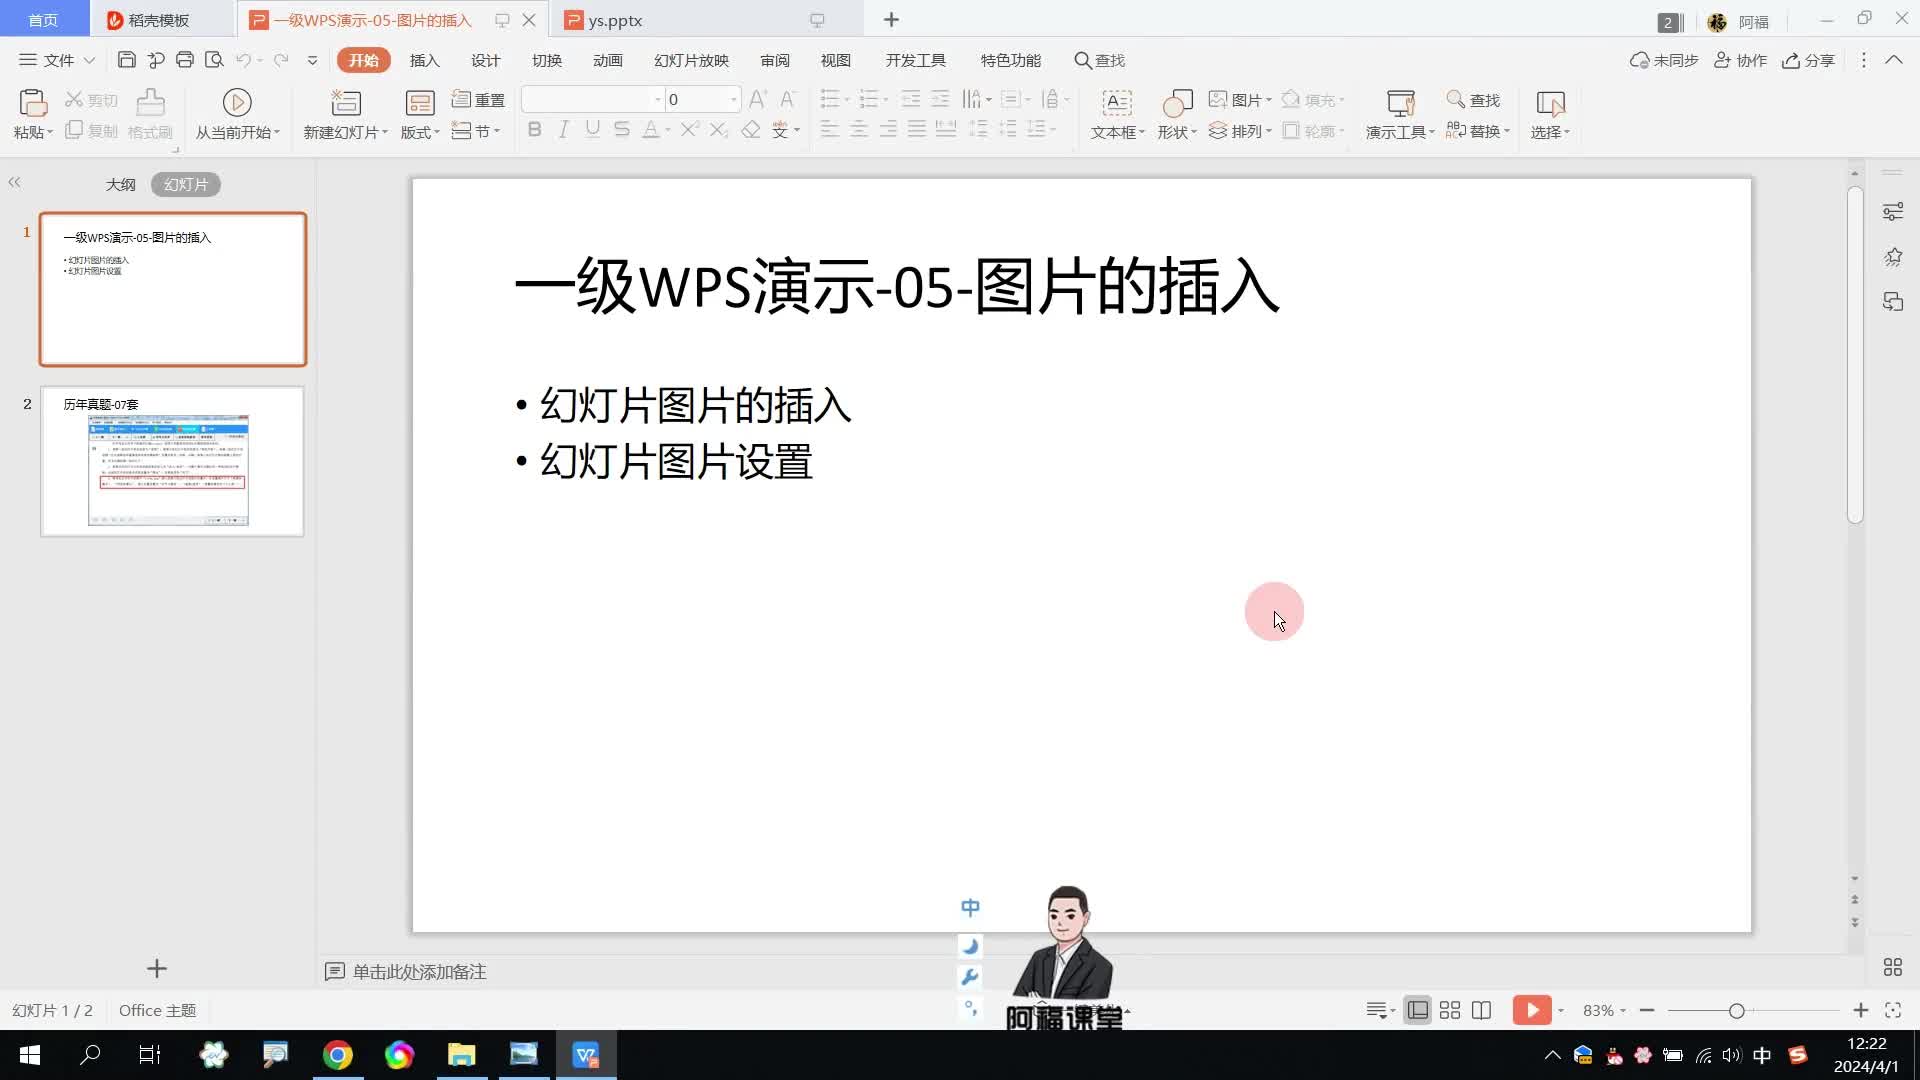Toggle the 幻灯片 thumbnail pane mode
This screenshot has width=1920, height=1080.
pyautogui.click(x=186, y=184)
